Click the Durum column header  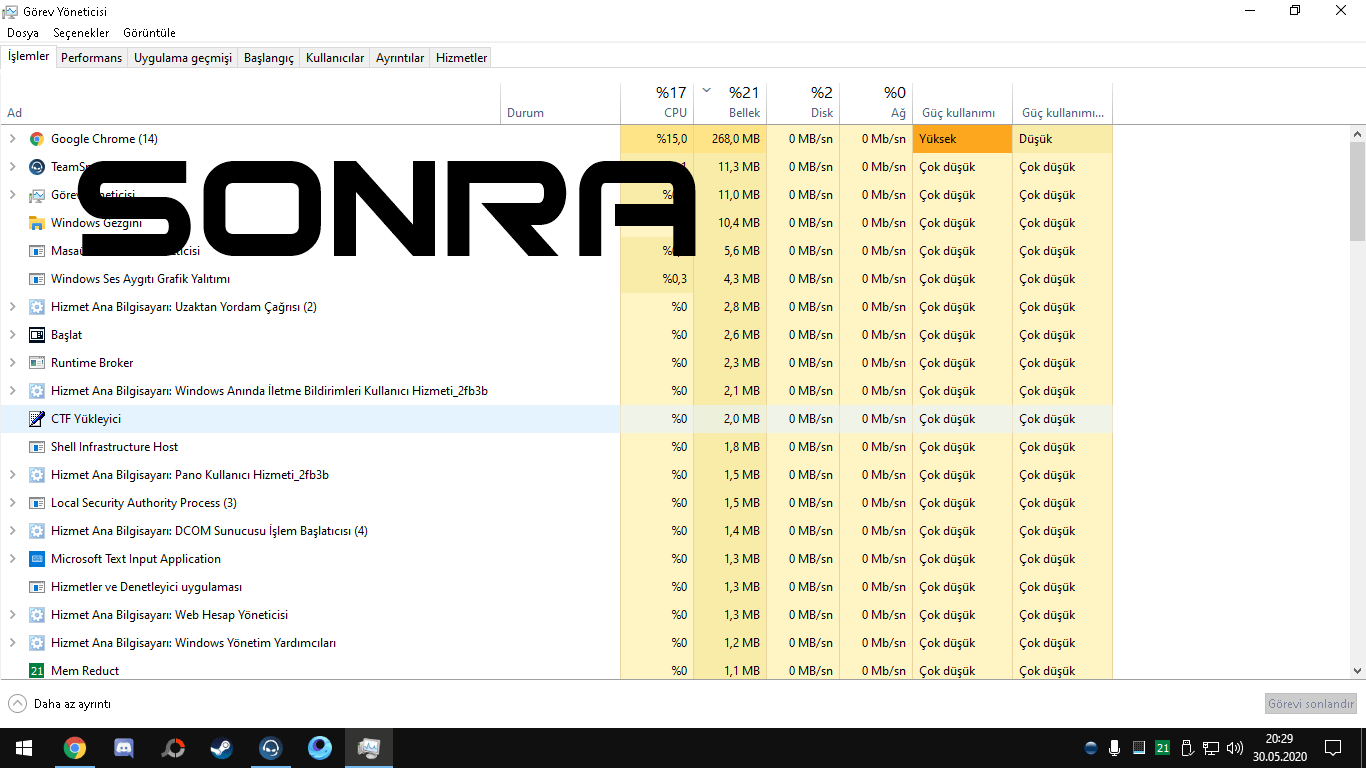coord(560,102)
